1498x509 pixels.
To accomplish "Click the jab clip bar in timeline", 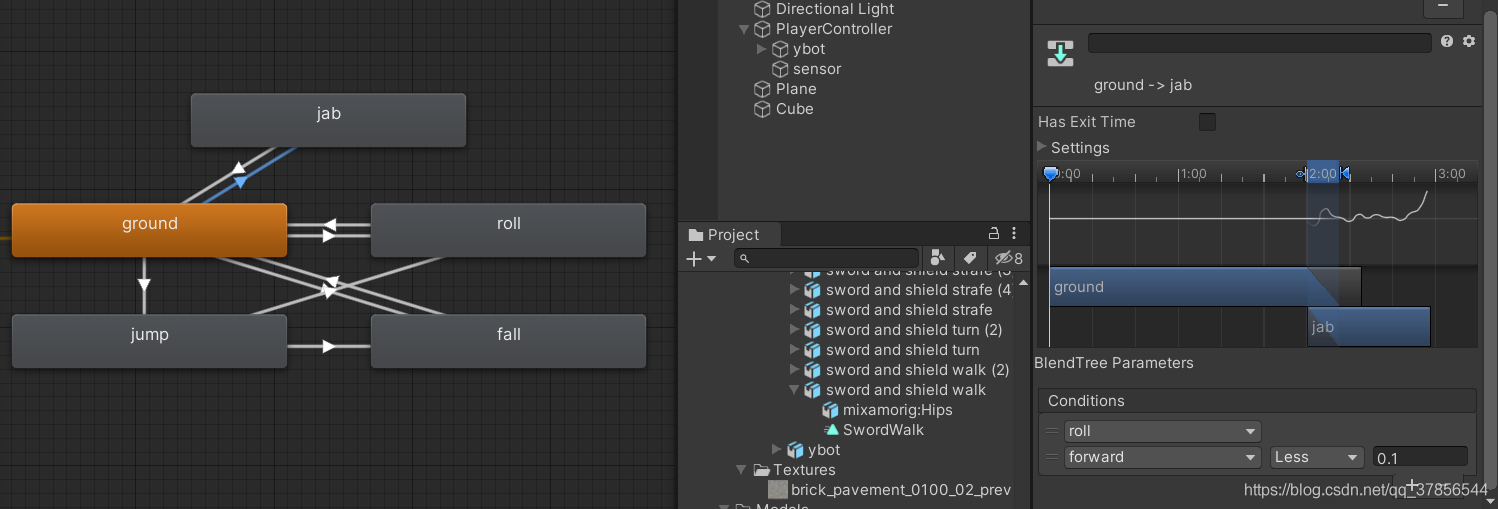I will point(1368,327).
